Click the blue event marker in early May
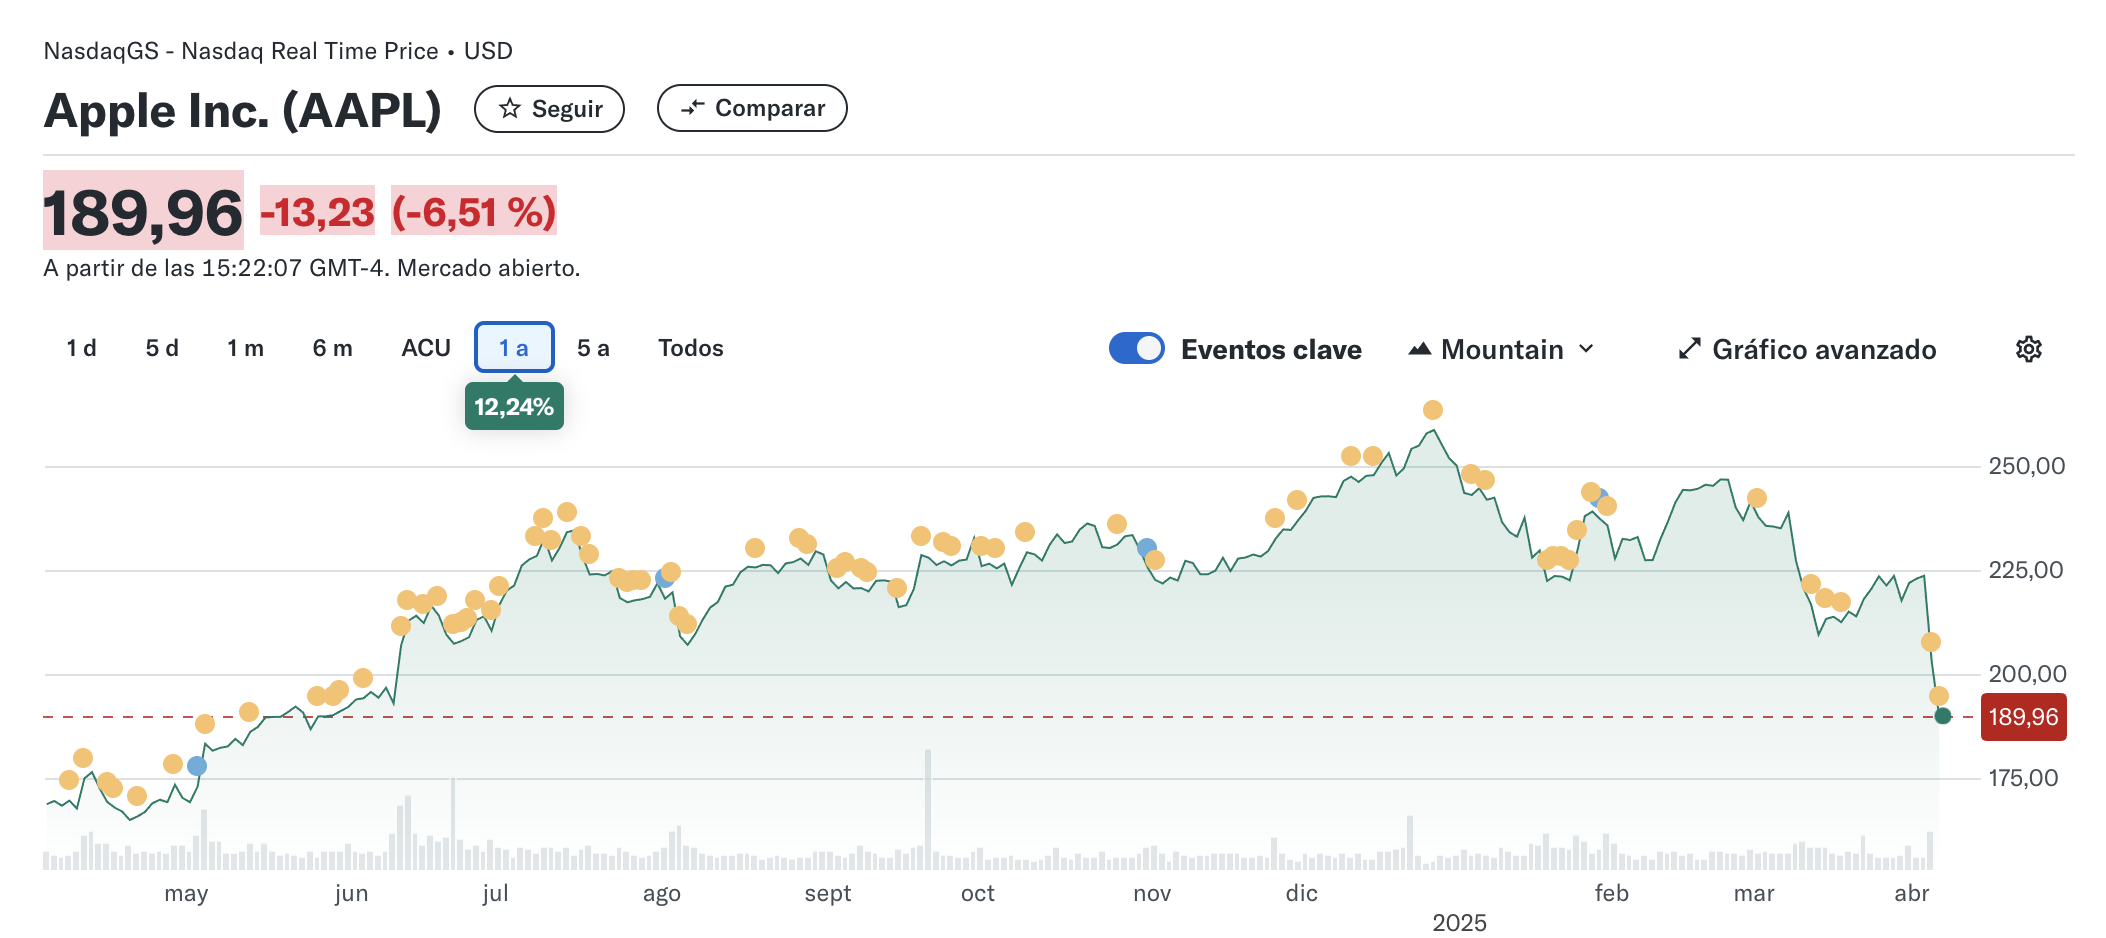This screenshot has height=938, width=2106. pos(197,766)
